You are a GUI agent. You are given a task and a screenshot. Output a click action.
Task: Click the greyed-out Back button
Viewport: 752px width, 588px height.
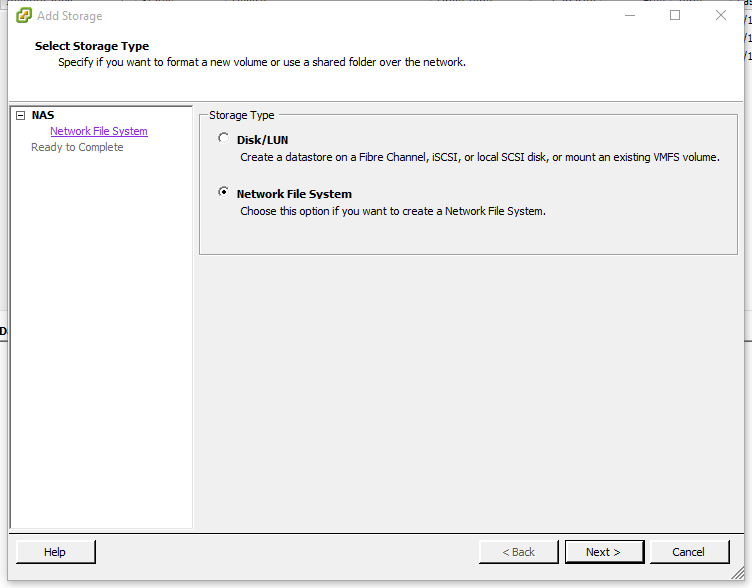(x=518, y=552)
